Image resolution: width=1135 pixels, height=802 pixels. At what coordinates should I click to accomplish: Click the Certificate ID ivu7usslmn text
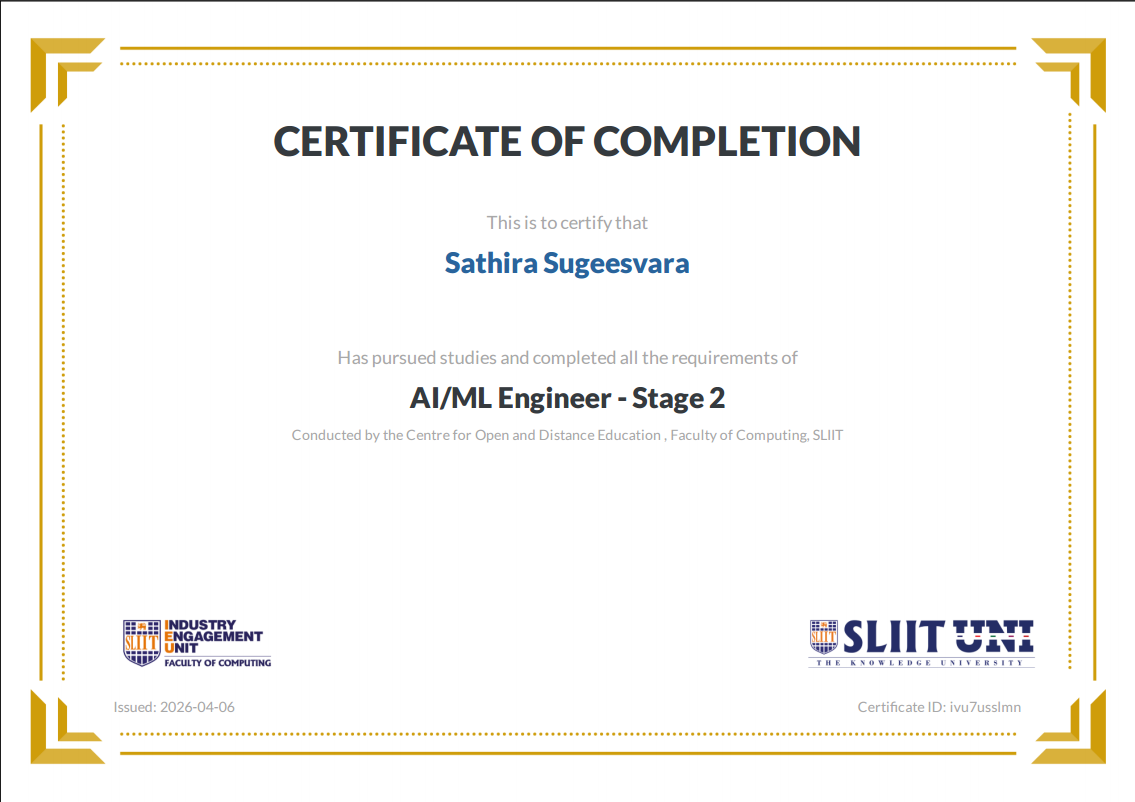click(939, 707)
